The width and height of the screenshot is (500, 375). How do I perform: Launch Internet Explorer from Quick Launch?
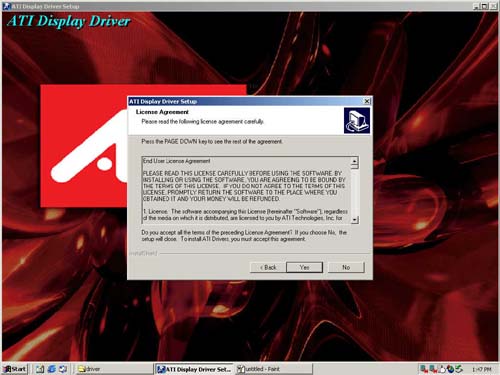52,369
